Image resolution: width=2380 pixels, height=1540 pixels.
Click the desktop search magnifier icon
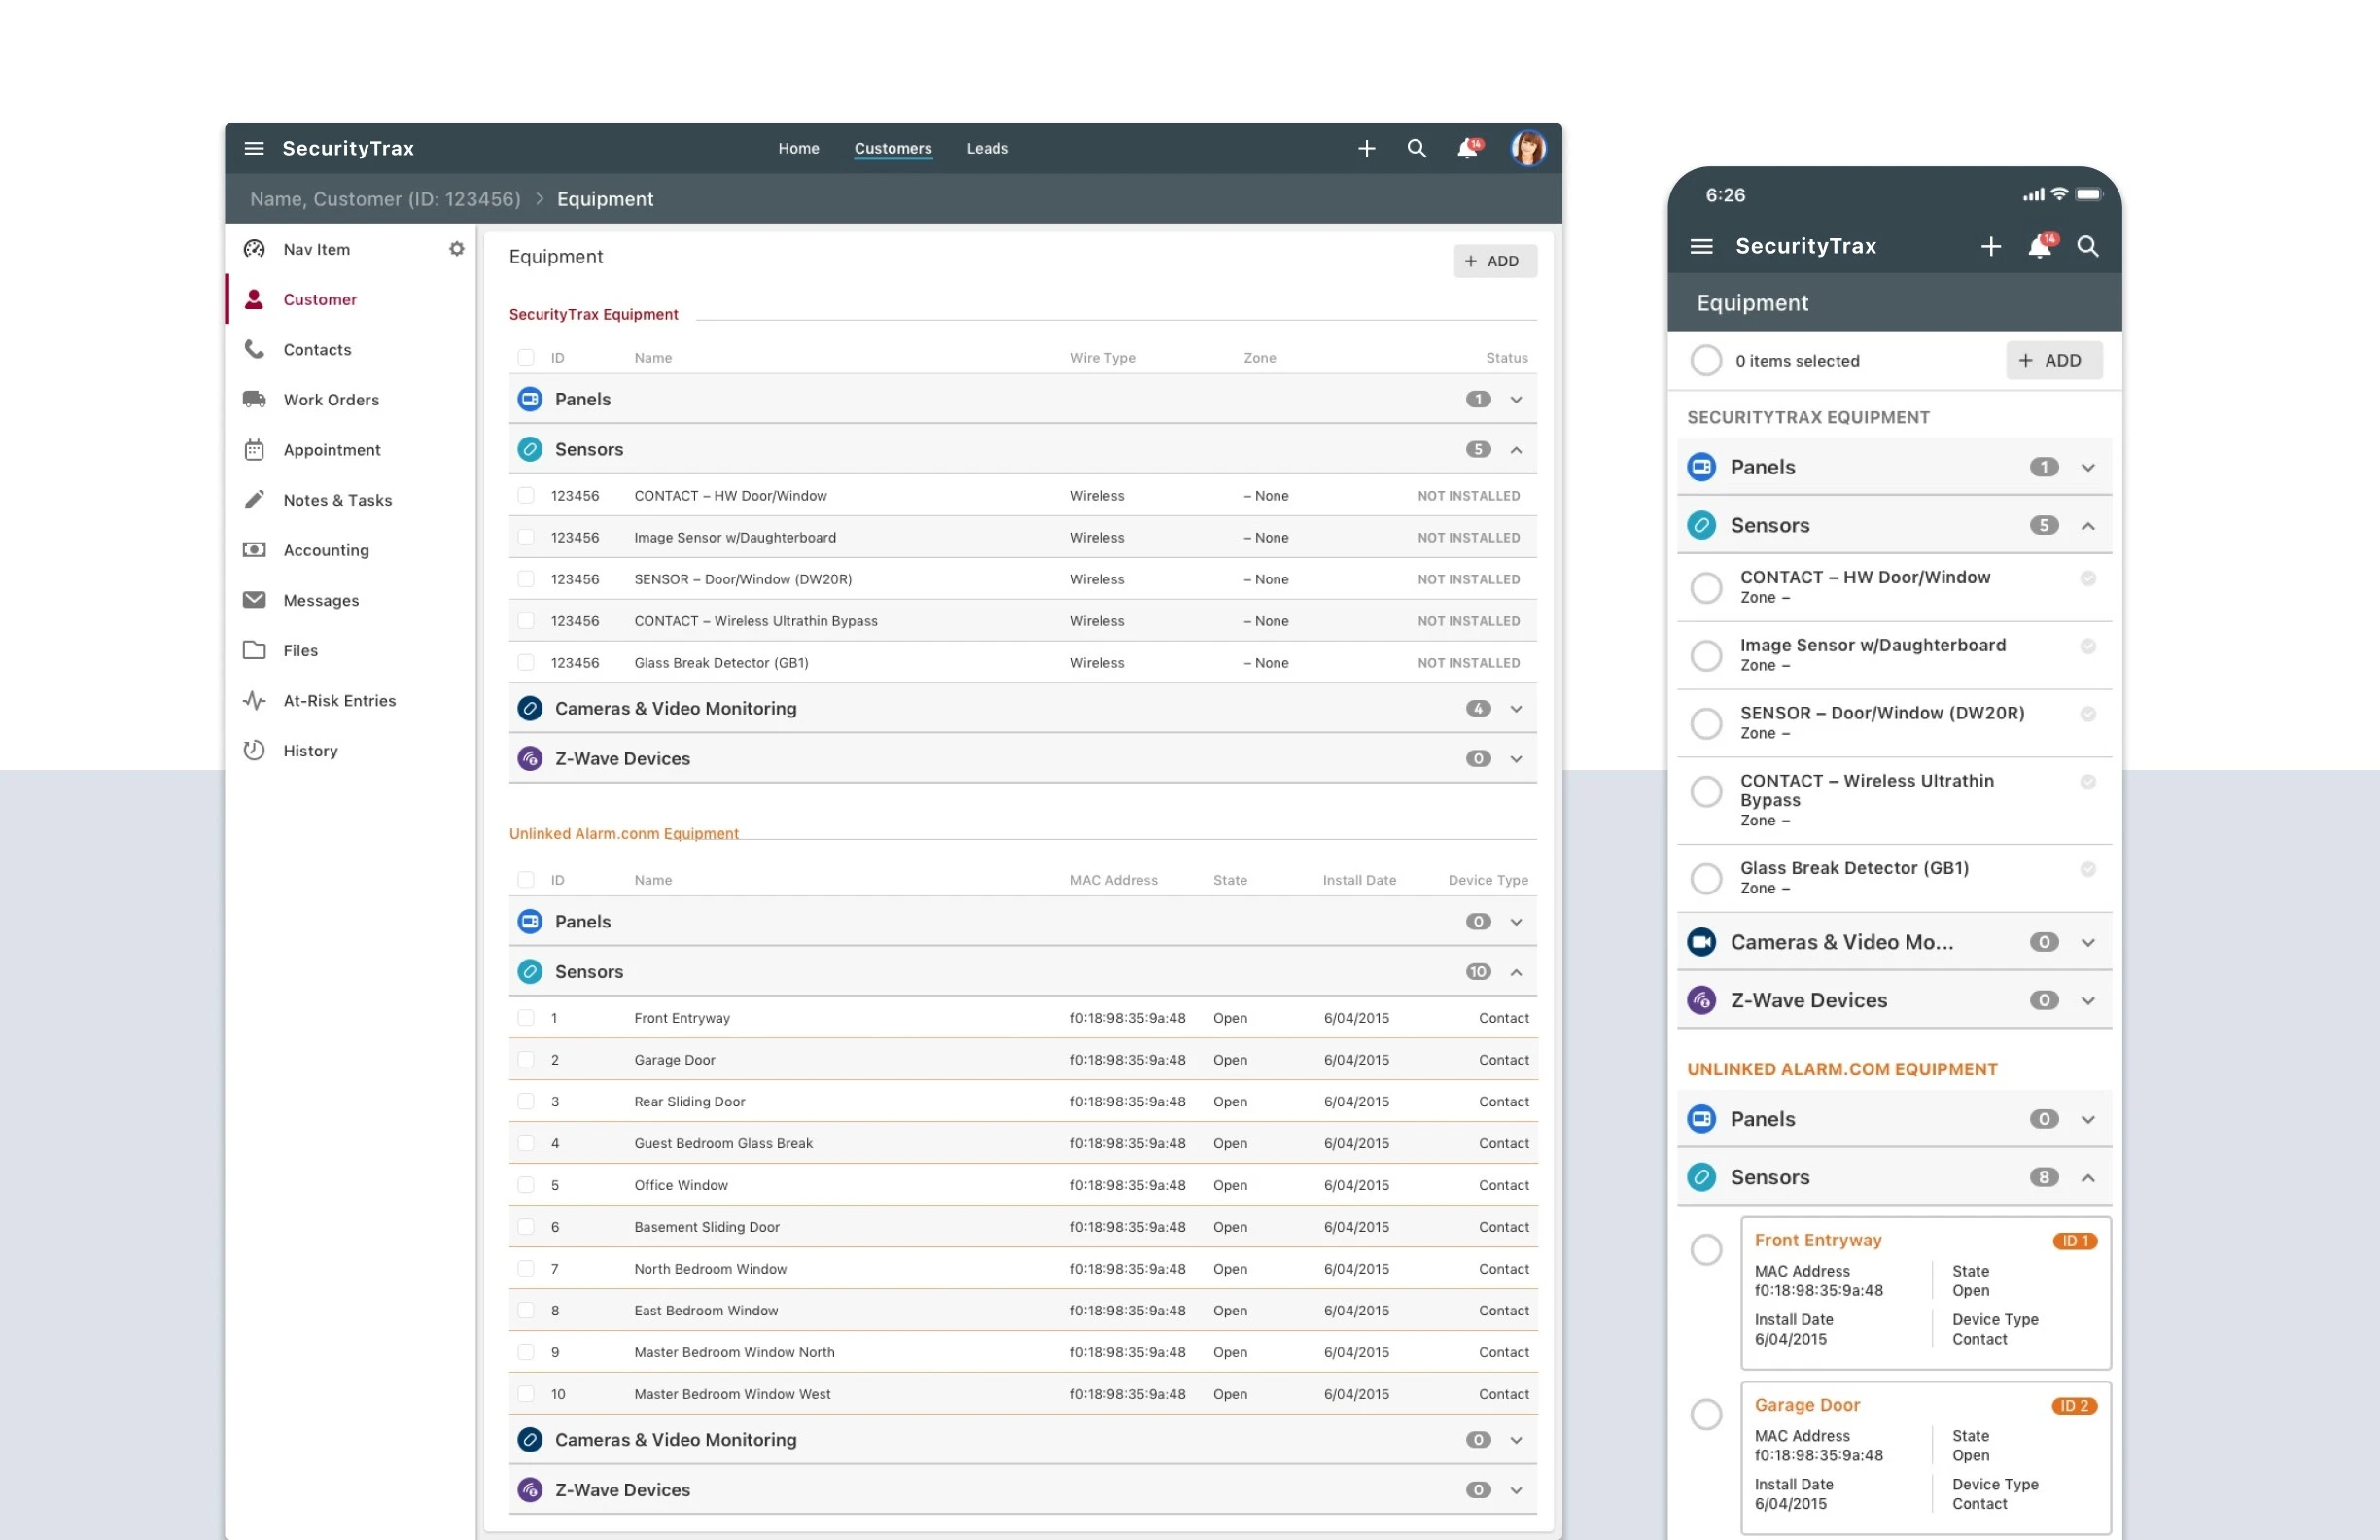[1416, 148]
